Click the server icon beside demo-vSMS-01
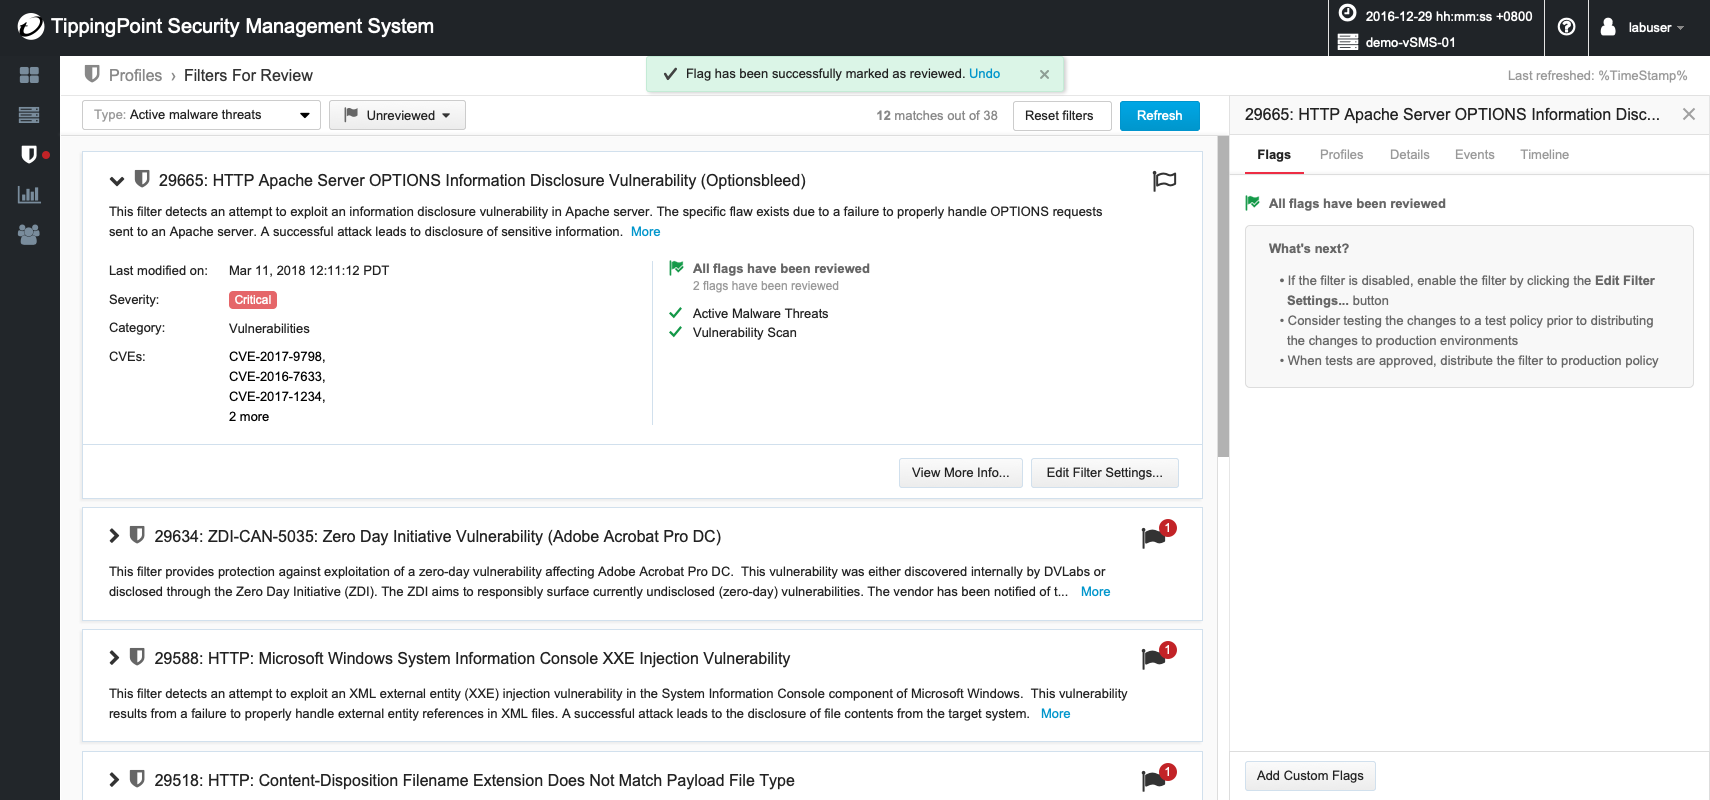 1348,42
